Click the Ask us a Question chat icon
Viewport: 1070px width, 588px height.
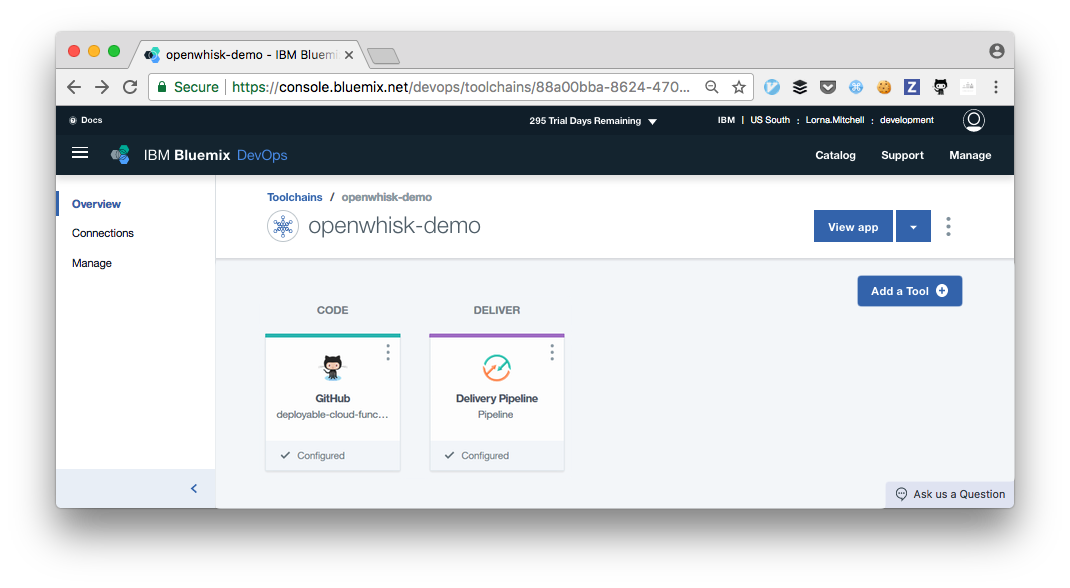pyautogui.click(x=899, y=493)
